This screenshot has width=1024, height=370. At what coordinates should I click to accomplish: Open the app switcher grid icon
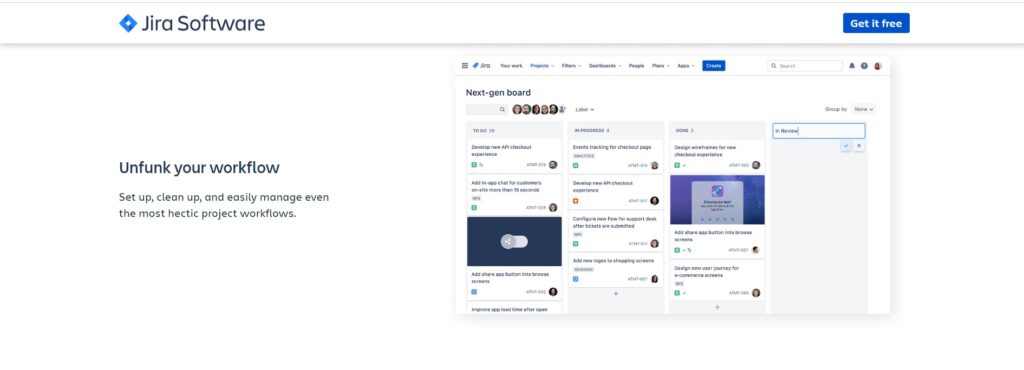[x=465, y=66]
